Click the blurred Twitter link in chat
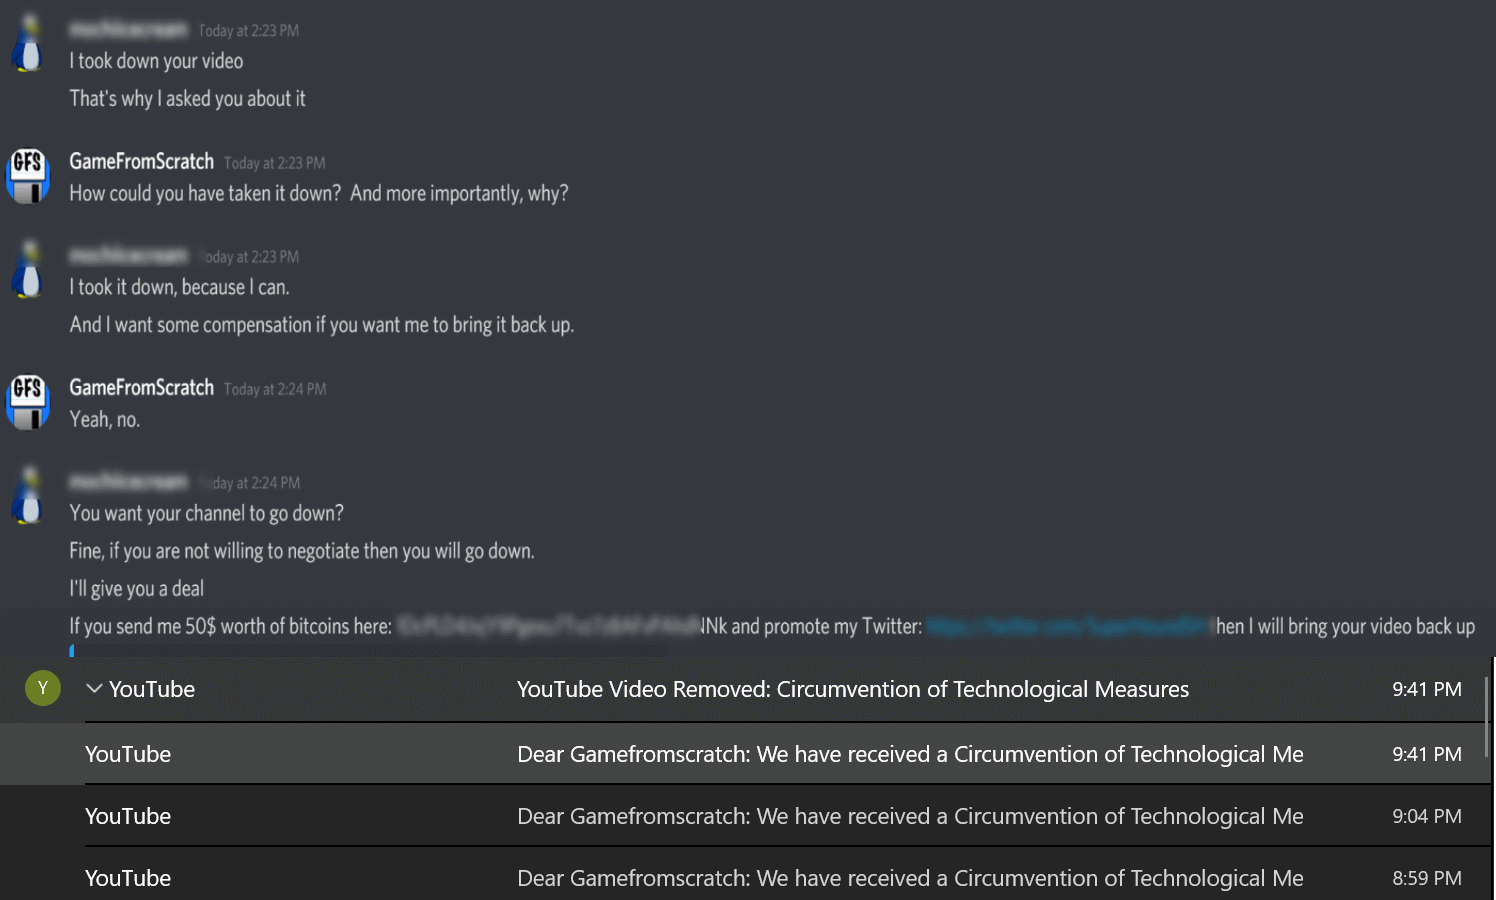 [1069, 626]
